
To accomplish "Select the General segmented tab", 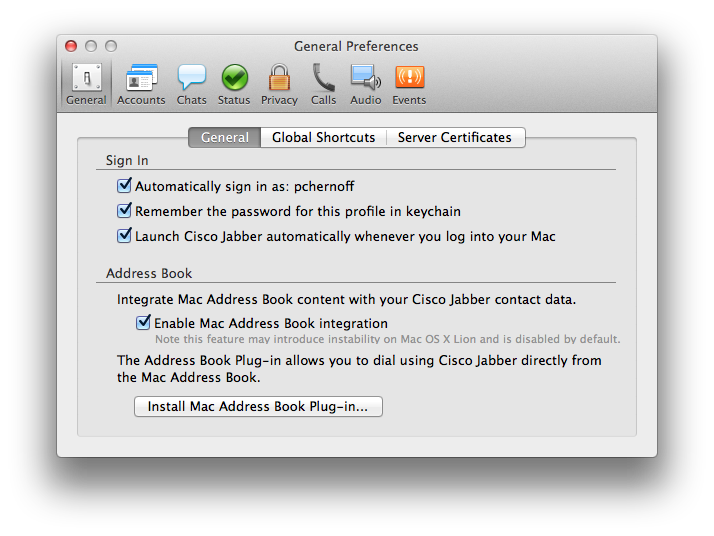I will [224, 138].
